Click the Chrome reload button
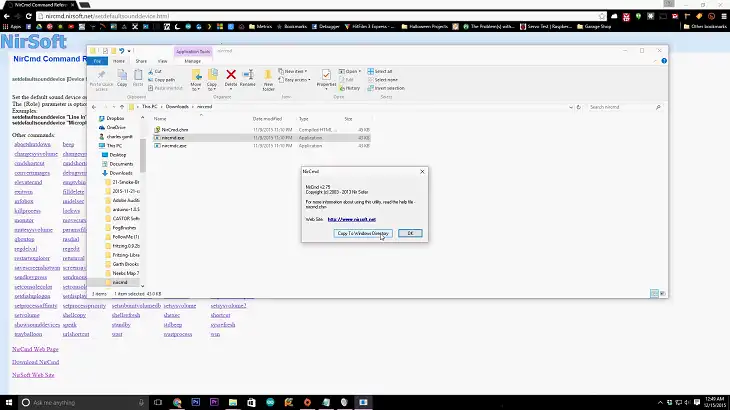This screenshot has height=410, width=730. click(28, 16)
